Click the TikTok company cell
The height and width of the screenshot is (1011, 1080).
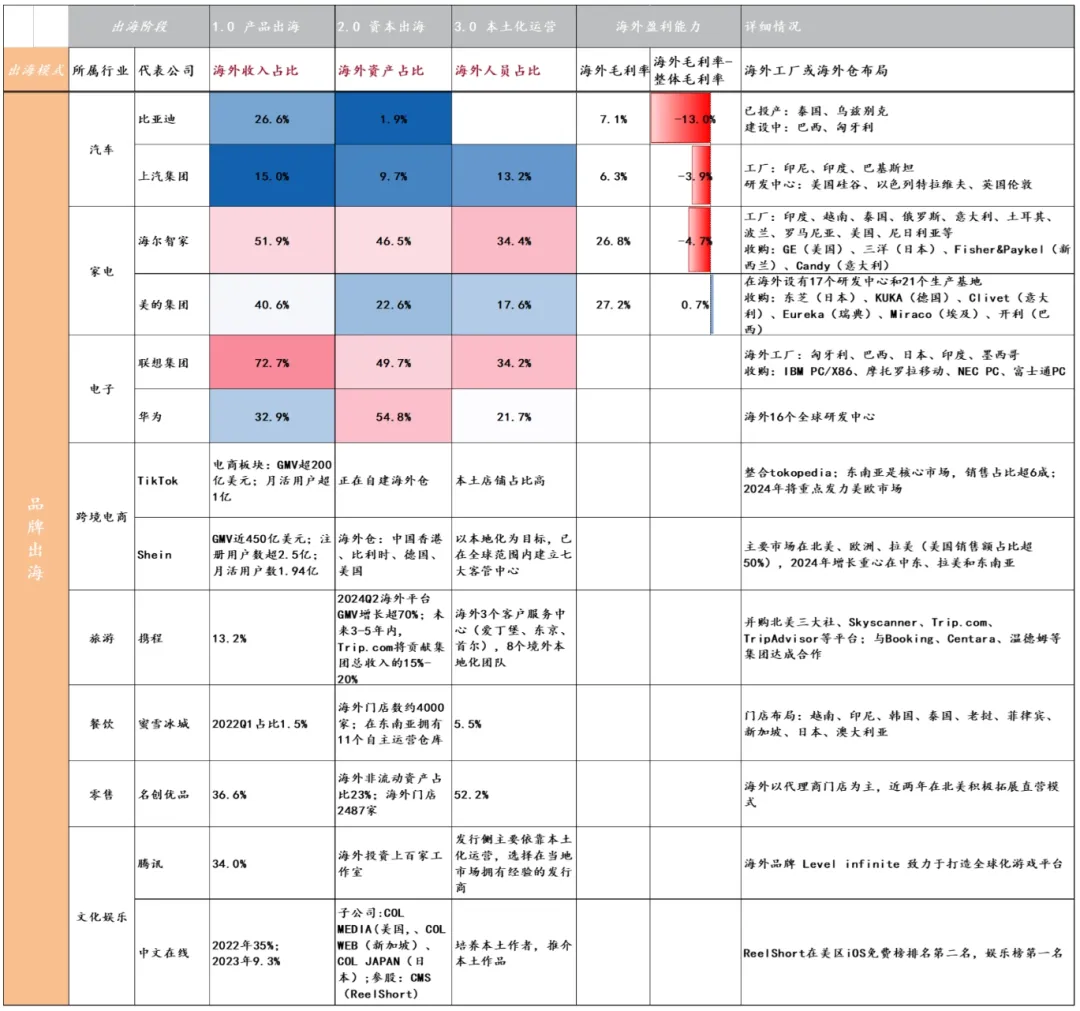coord(172,480)
